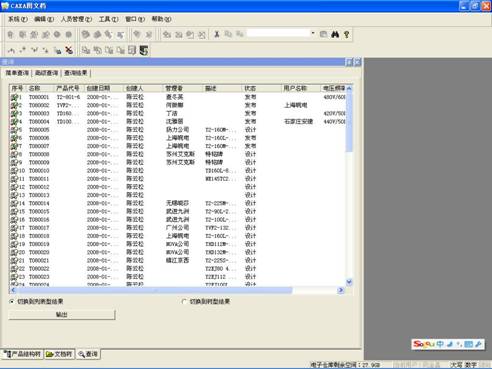492x369 pixels.
Task: Select 切换到列表型结果 radio button
Action: (12, 301)
